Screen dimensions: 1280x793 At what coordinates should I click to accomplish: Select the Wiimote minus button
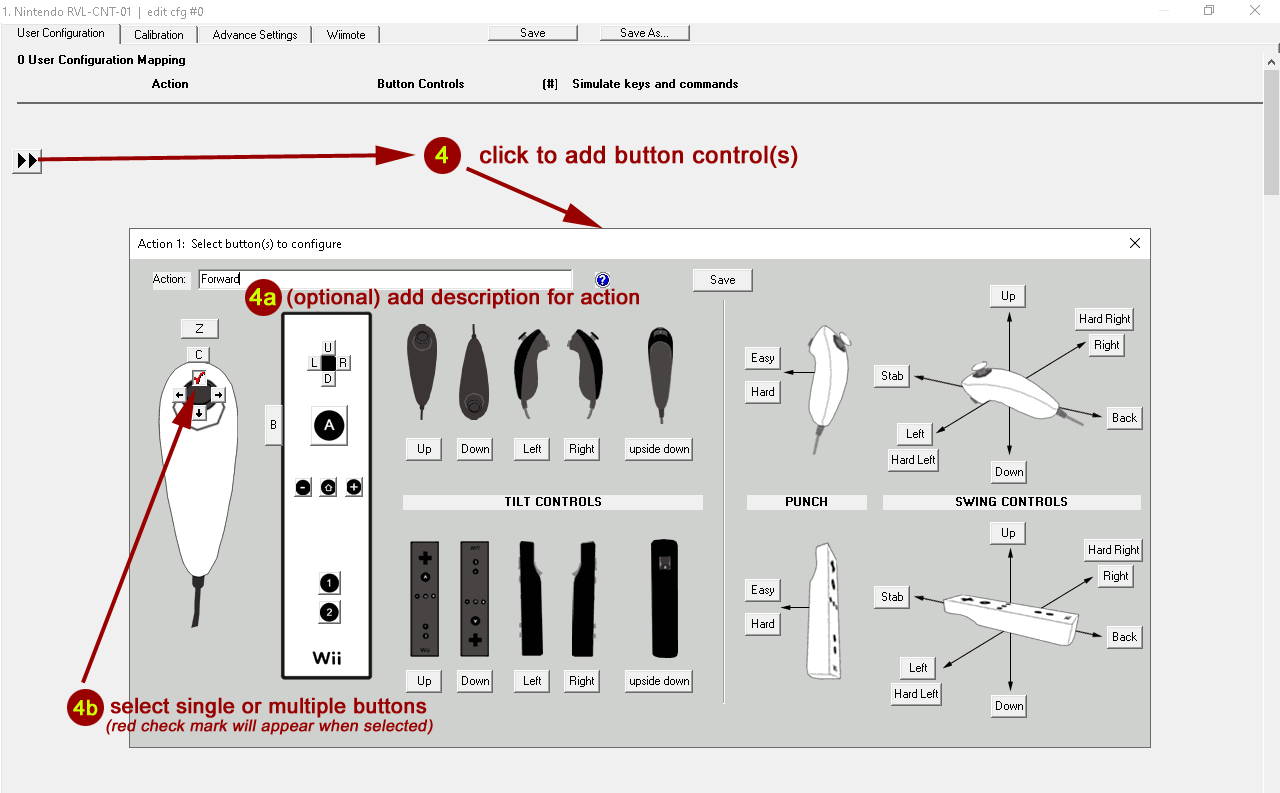(303, 488)
